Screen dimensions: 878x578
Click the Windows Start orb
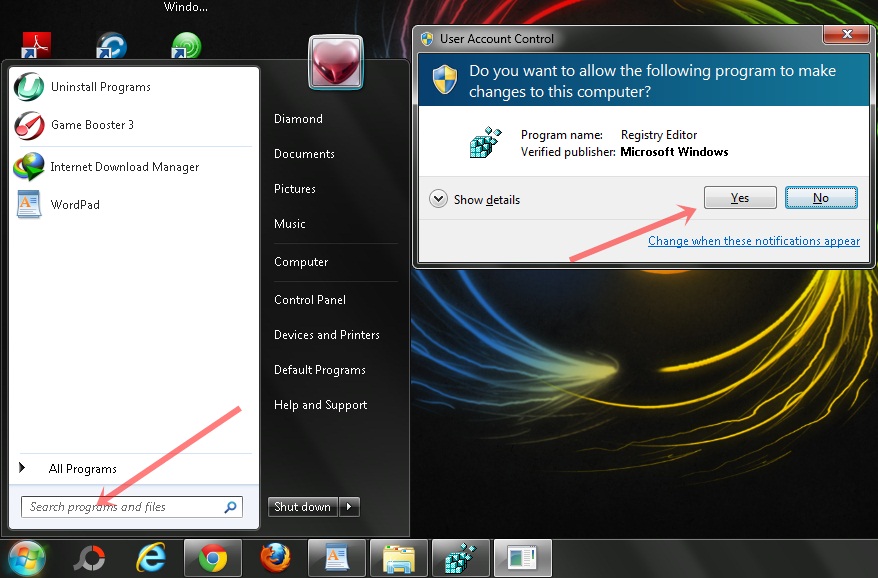pyautogui.click(x=26, y=558)
